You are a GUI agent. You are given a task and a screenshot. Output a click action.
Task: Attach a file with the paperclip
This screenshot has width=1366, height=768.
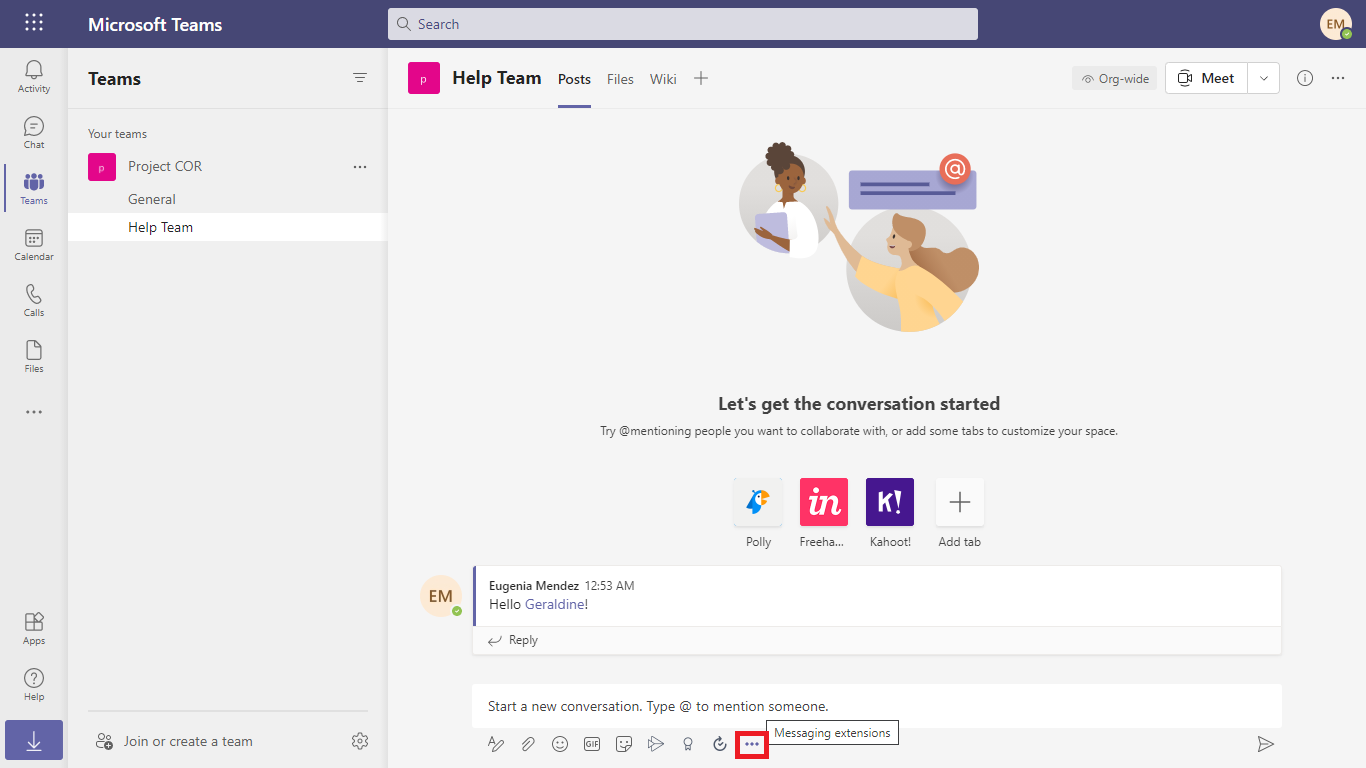(527, 744)
